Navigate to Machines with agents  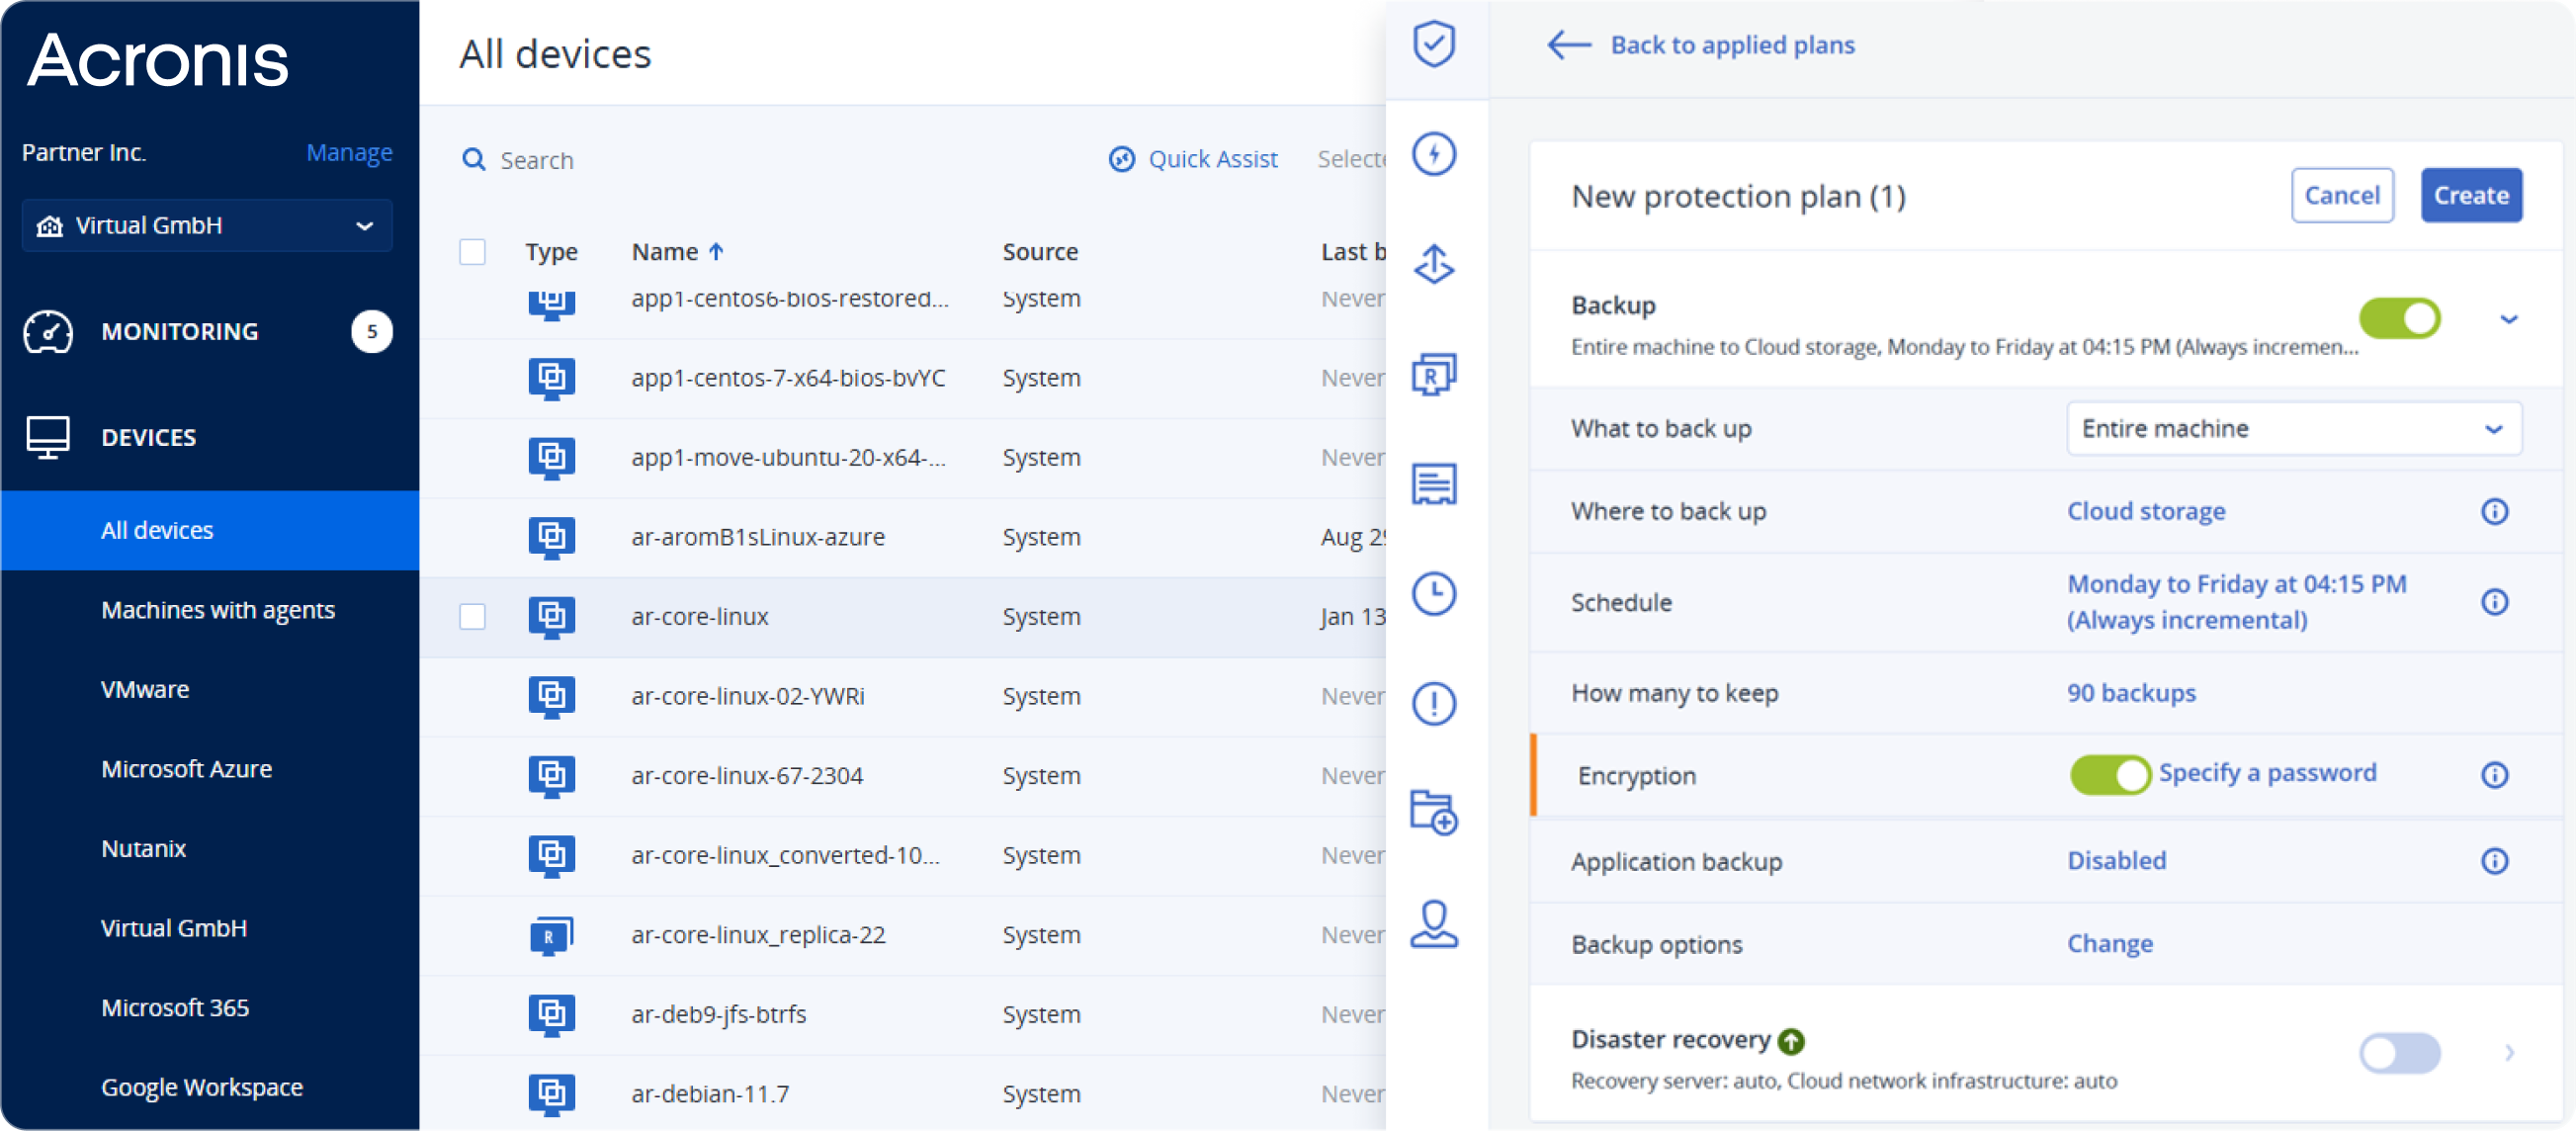218,610
